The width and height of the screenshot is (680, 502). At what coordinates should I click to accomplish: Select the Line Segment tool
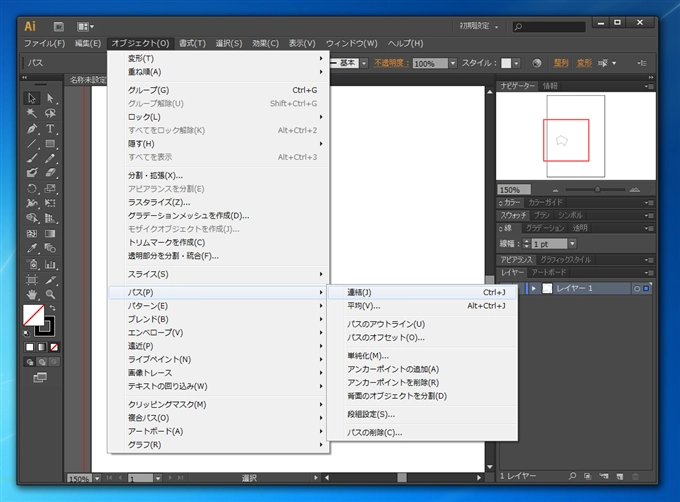click(x=32, y=143)
